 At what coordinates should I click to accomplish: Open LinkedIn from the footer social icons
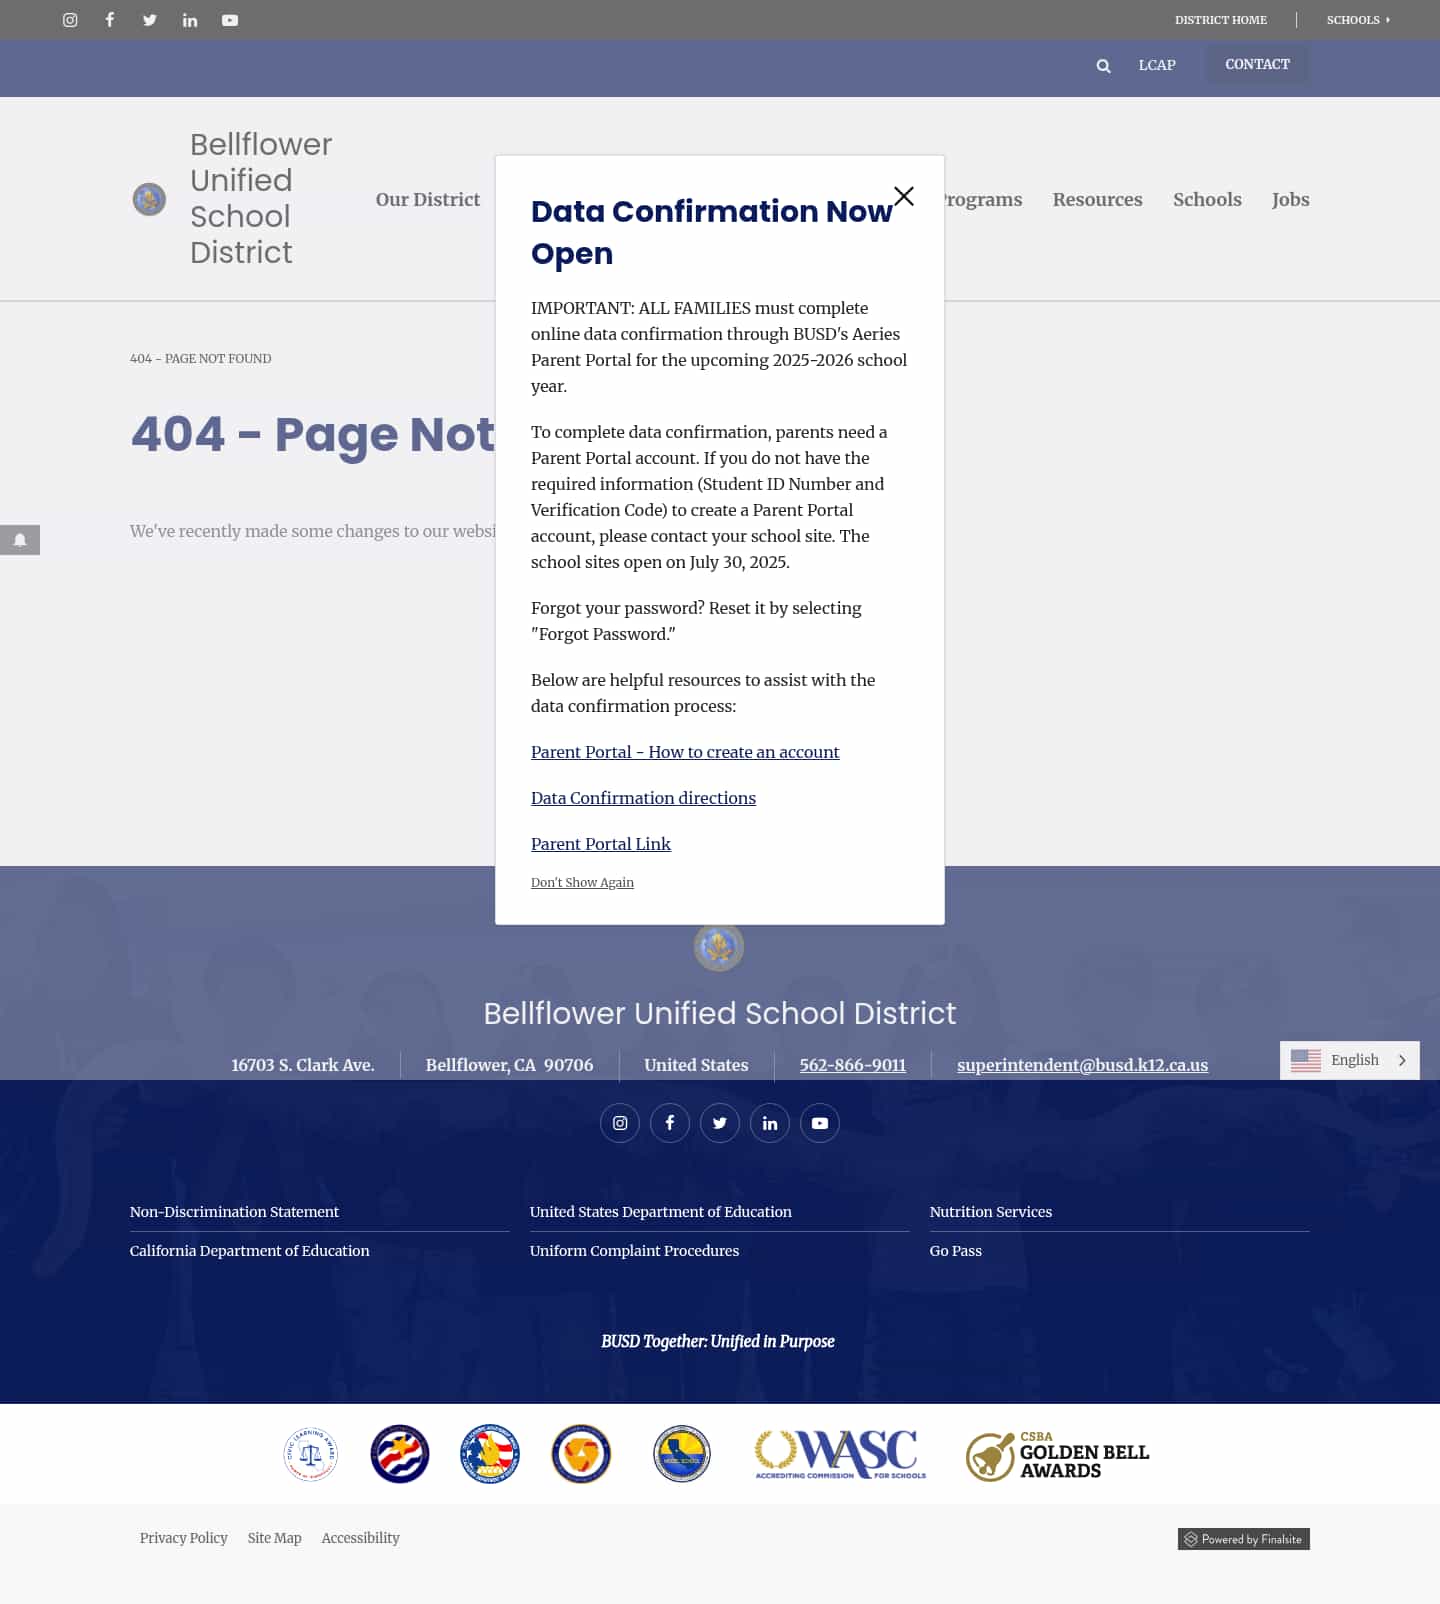pos(770,1123)
